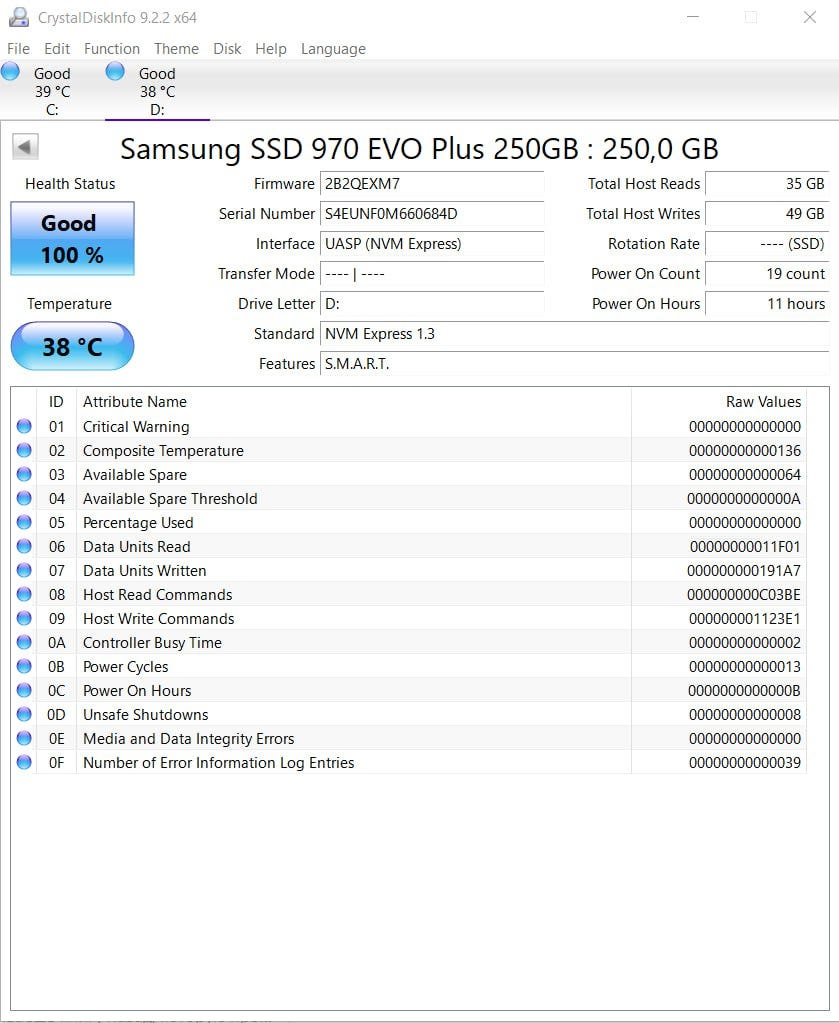Click raw value 00000000000039
The image size is (839, 1023).
click(x=745, y=763)
